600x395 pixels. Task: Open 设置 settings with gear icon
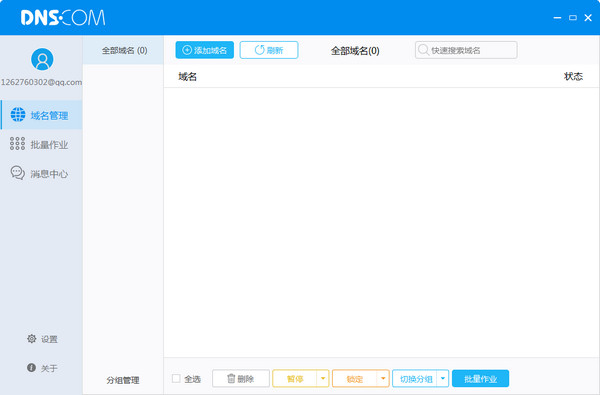(42, 339)
